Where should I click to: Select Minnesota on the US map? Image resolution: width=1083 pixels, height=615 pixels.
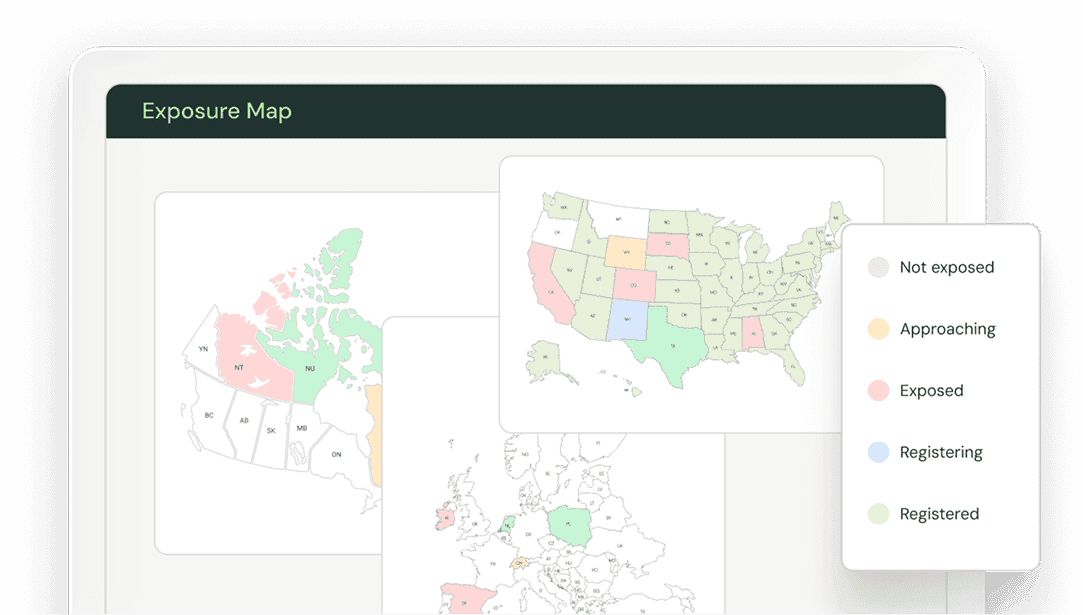699,234
